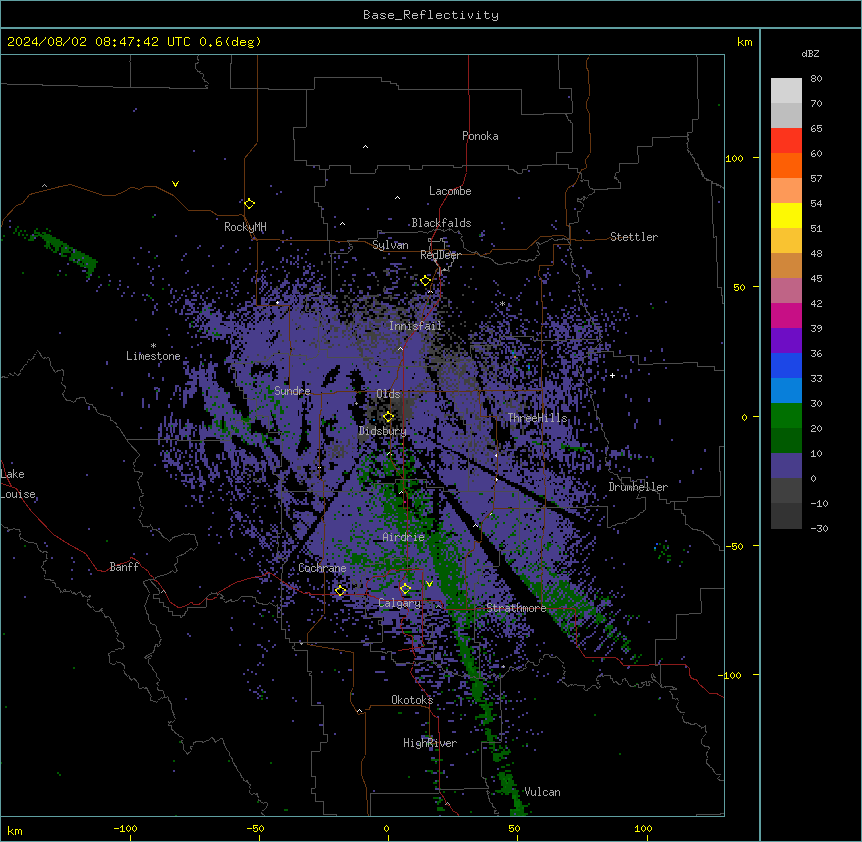Click the white caret marker below Innisfail
The width and height of the screenshot is (862, 842).
[x=400, y=349]
